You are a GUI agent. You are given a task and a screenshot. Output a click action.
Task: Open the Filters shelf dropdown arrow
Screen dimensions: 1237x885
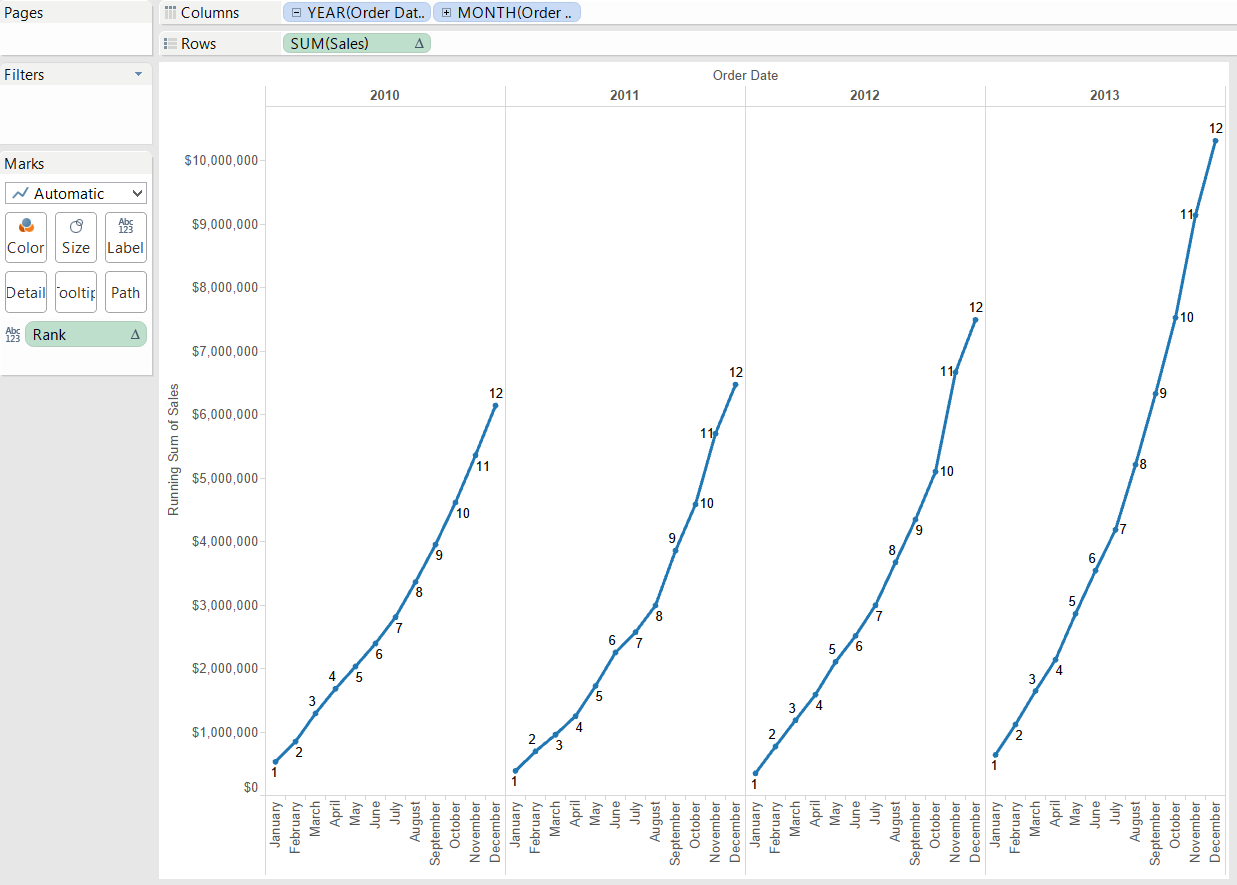138,75
